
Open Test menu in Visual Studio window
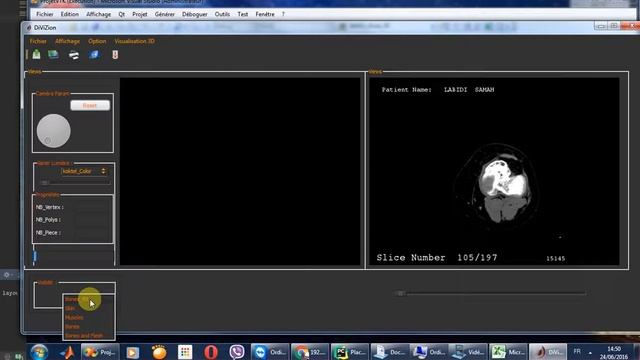click(x=242, y=14)
